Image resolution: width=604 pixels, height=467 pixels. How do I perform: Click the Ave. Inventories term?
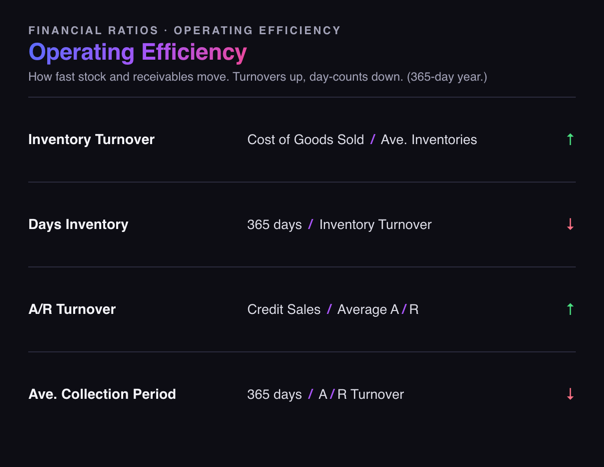(x=429, y=139)
